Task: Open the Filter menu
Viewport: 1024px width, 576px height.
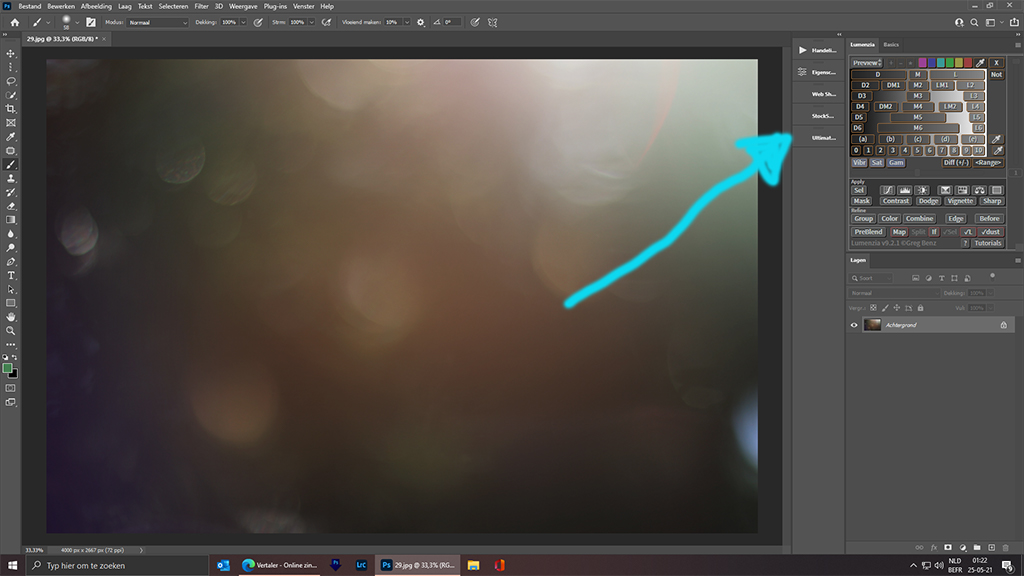Action: [x=201, y=6]
